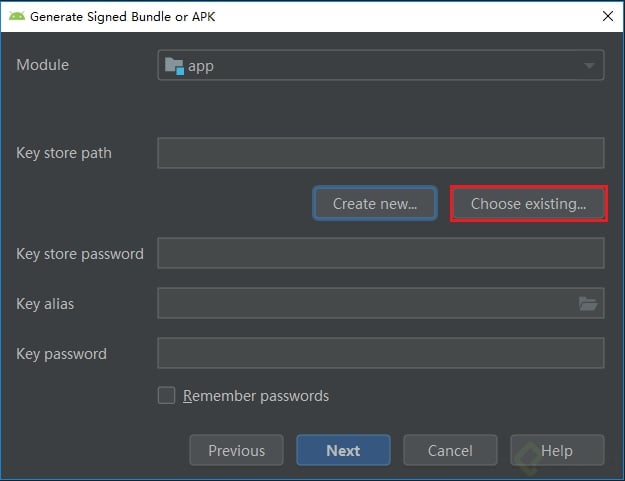Focus the Key password input box
625x481 pixels.
380,354
